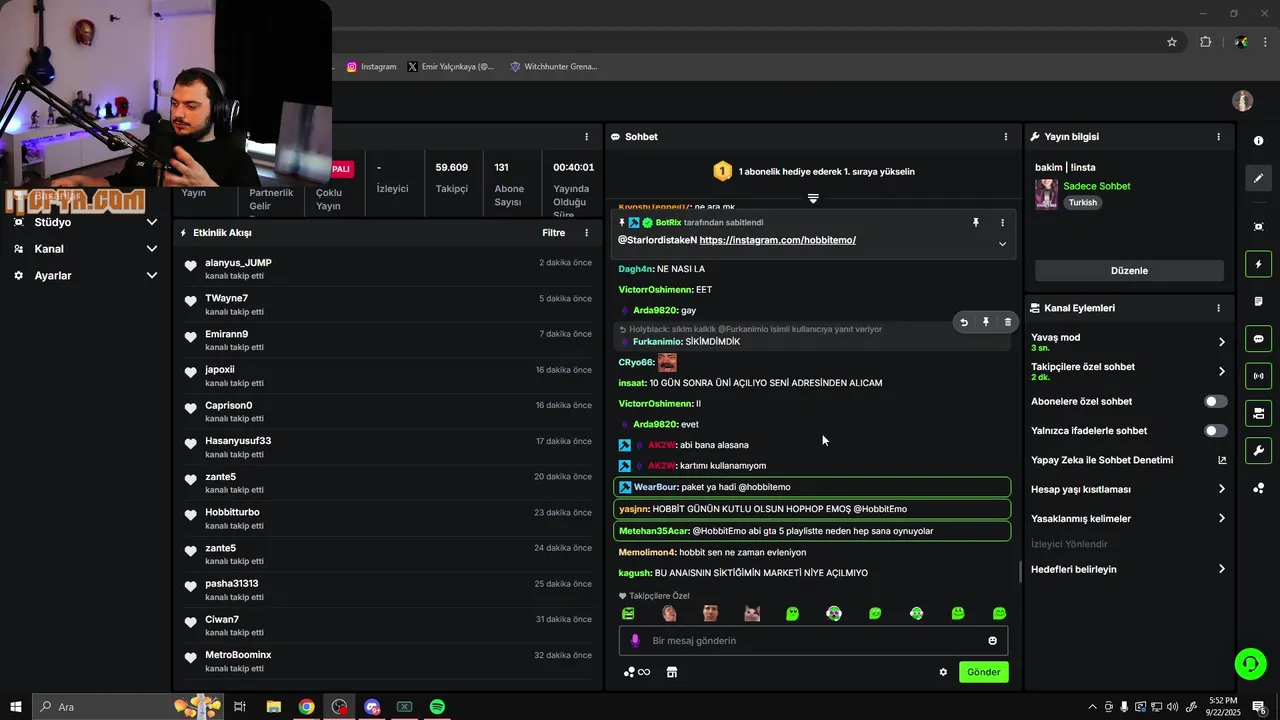
Task: Open the chat settings gear icon
Action: click(942, 672)
